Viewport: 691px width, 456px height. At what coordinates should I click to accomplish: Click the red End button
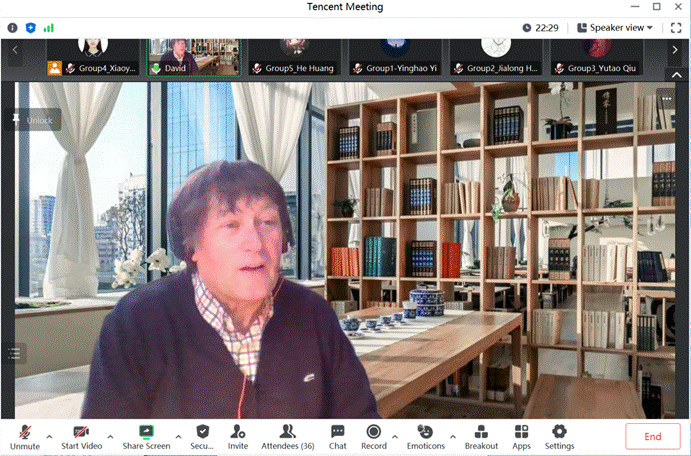(652, 436)
